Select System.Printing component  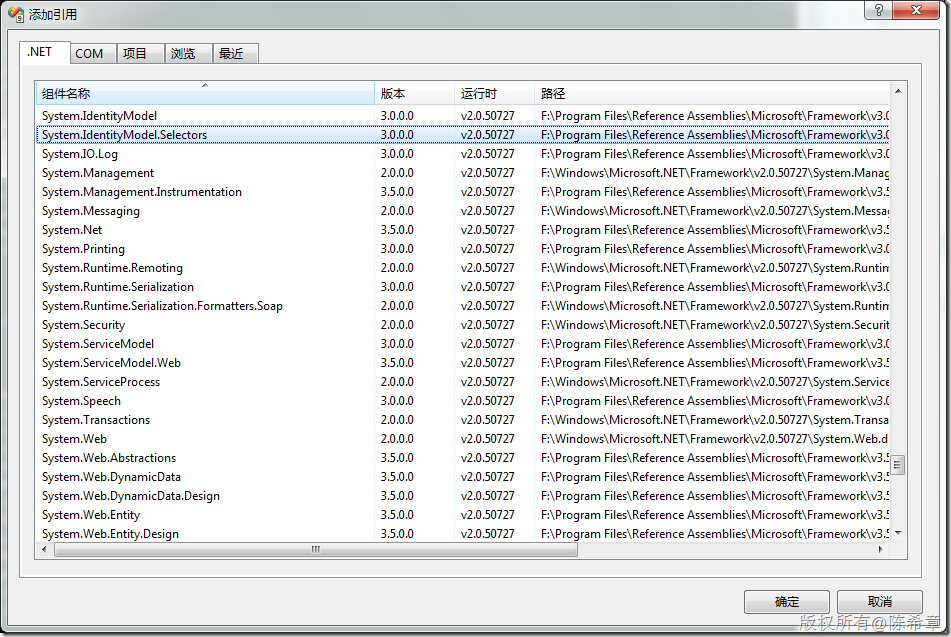[463, 249]
